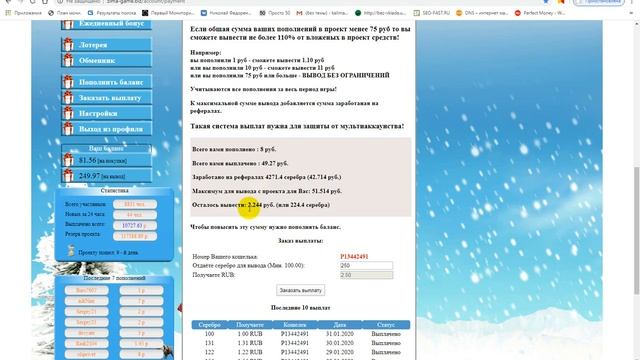Open the SEO-FAST.RU bookmark
Viewport: 640px width, 360px height.
coord(431,13)
